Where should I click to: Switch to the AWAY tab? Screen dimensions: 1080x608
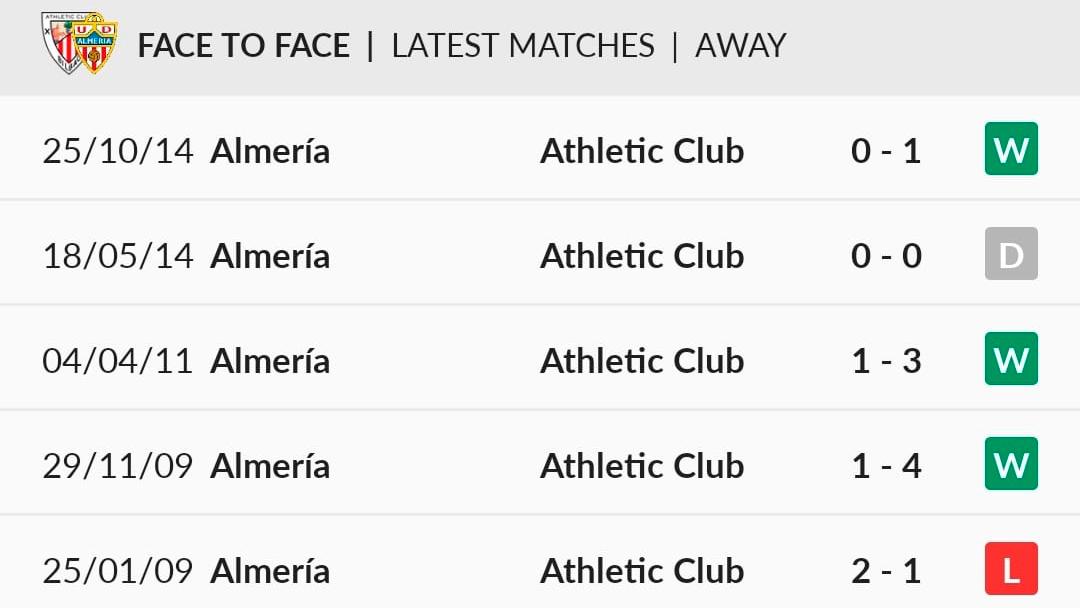pyautogui.click(x=740, y=46)
